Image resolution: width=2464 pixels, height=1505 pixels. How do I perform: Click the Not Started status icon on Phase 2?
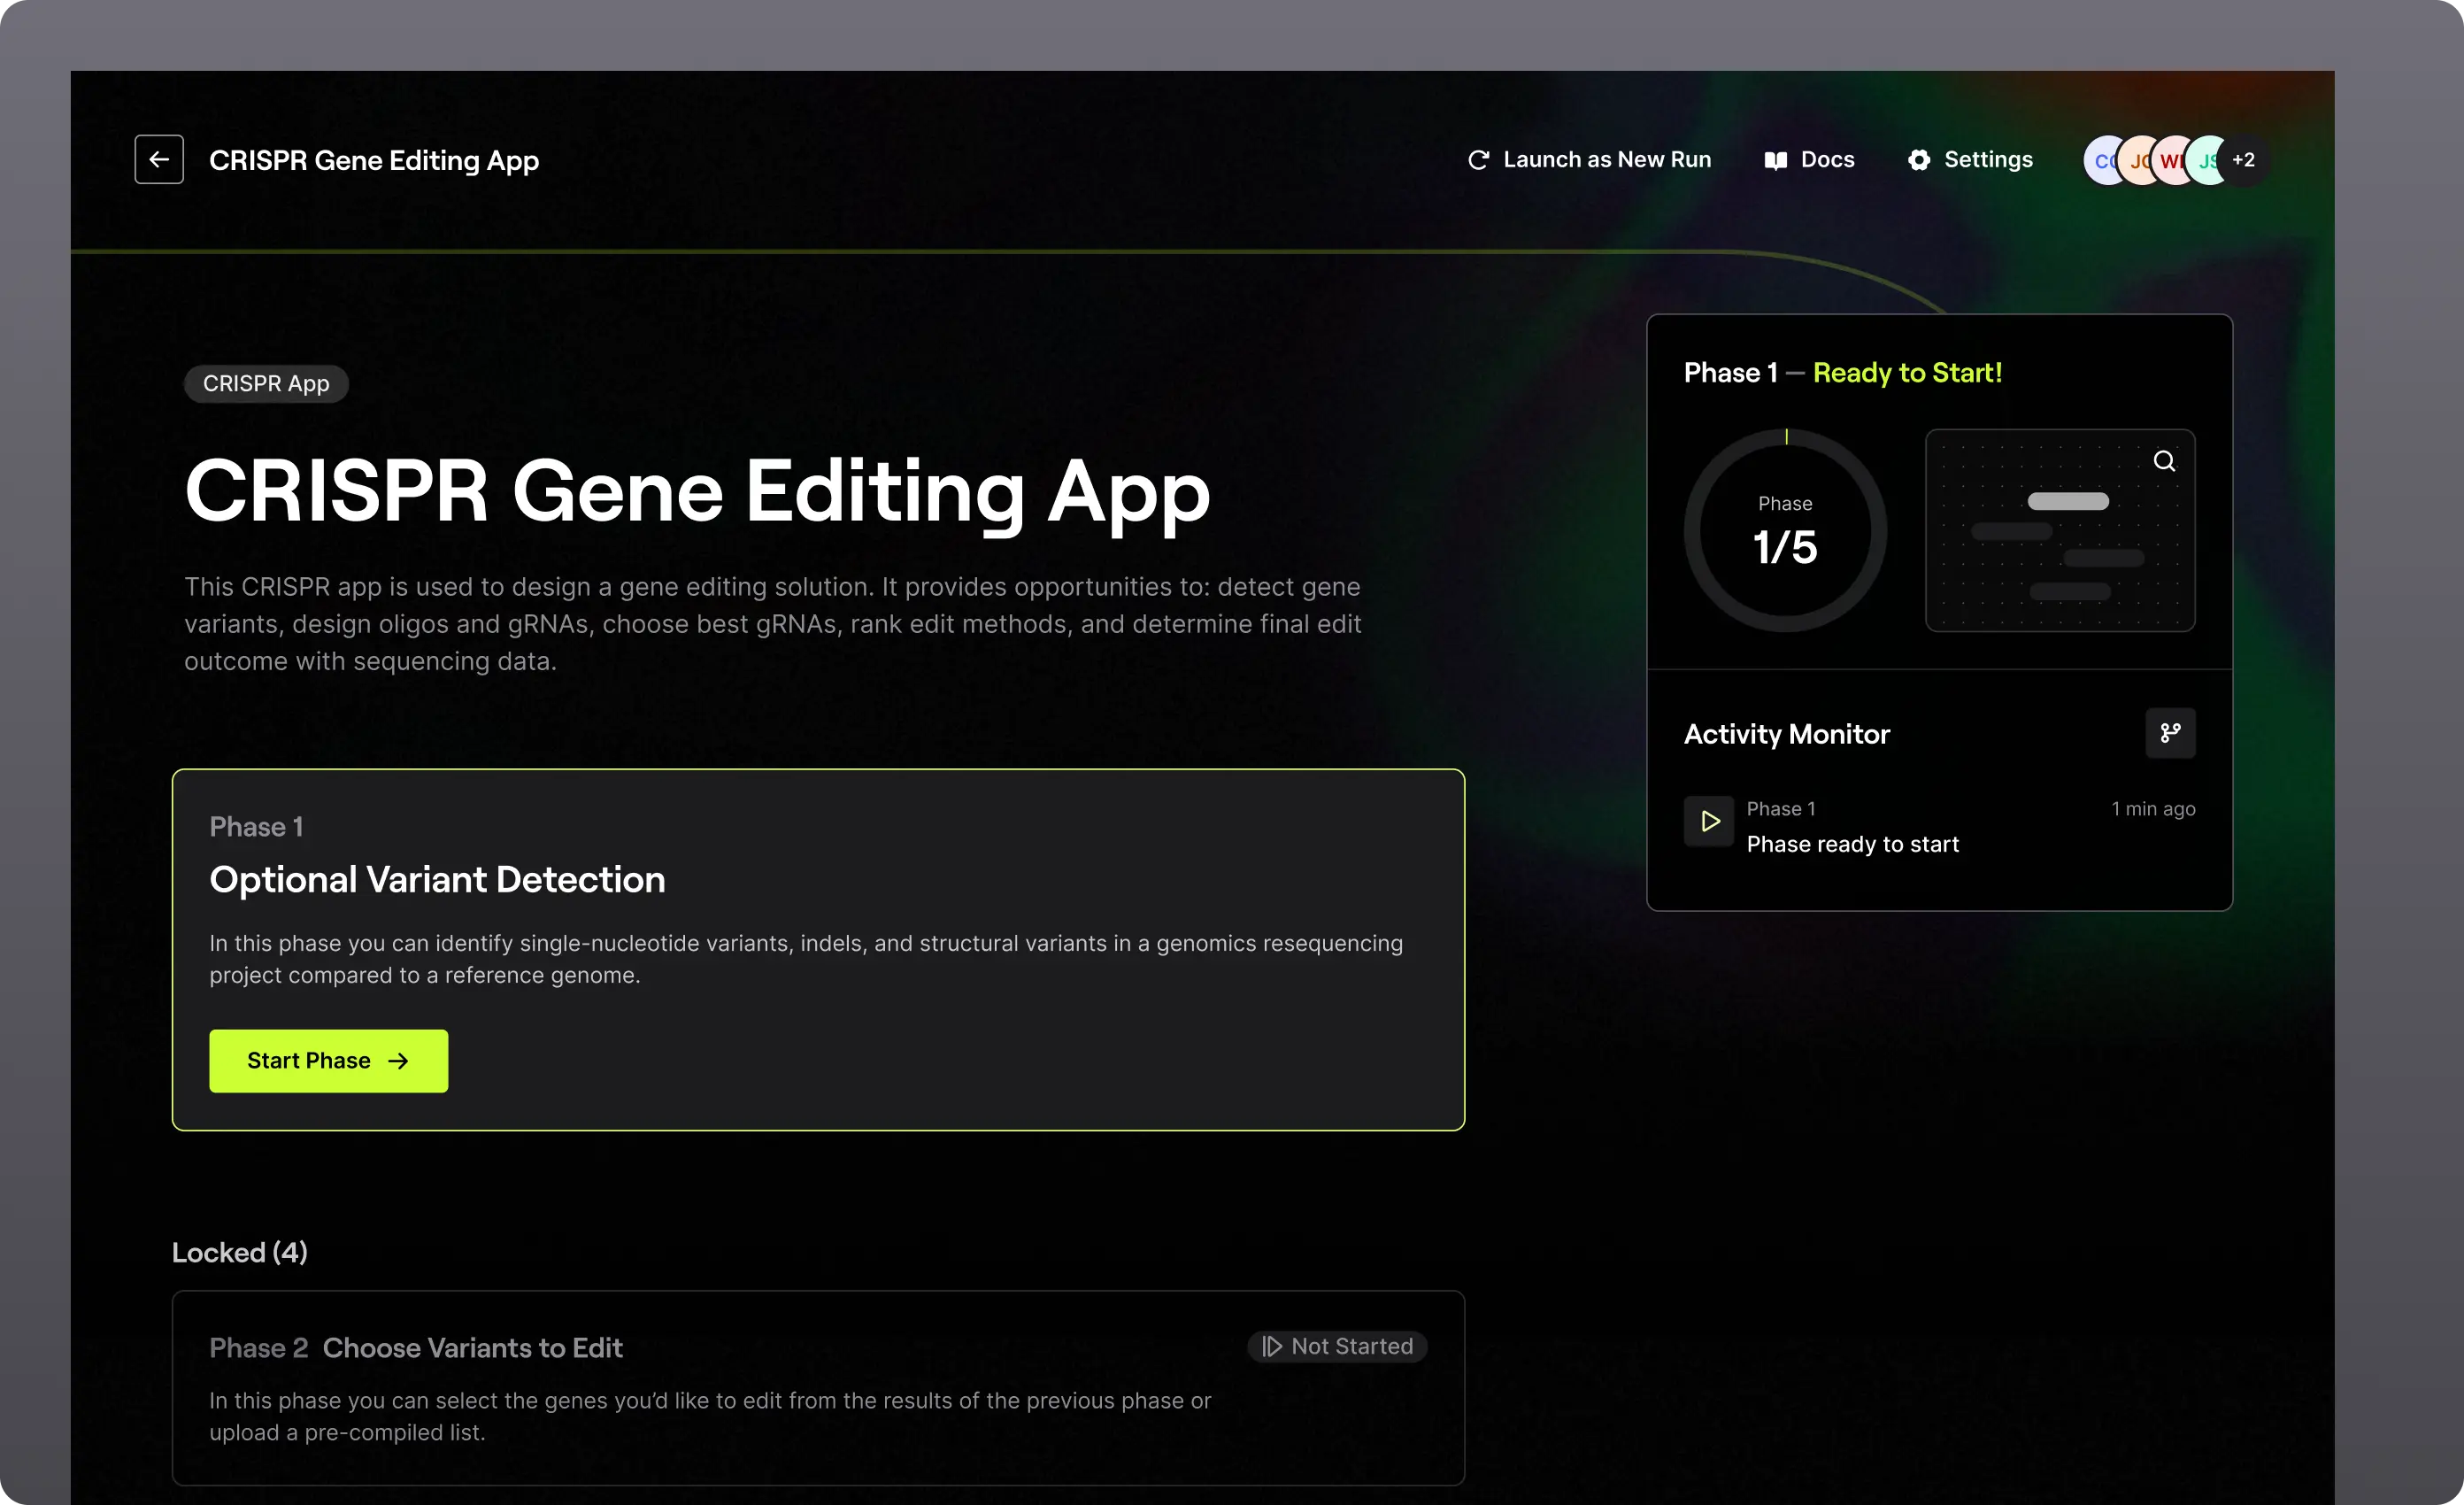[x=1271, y=1346]
